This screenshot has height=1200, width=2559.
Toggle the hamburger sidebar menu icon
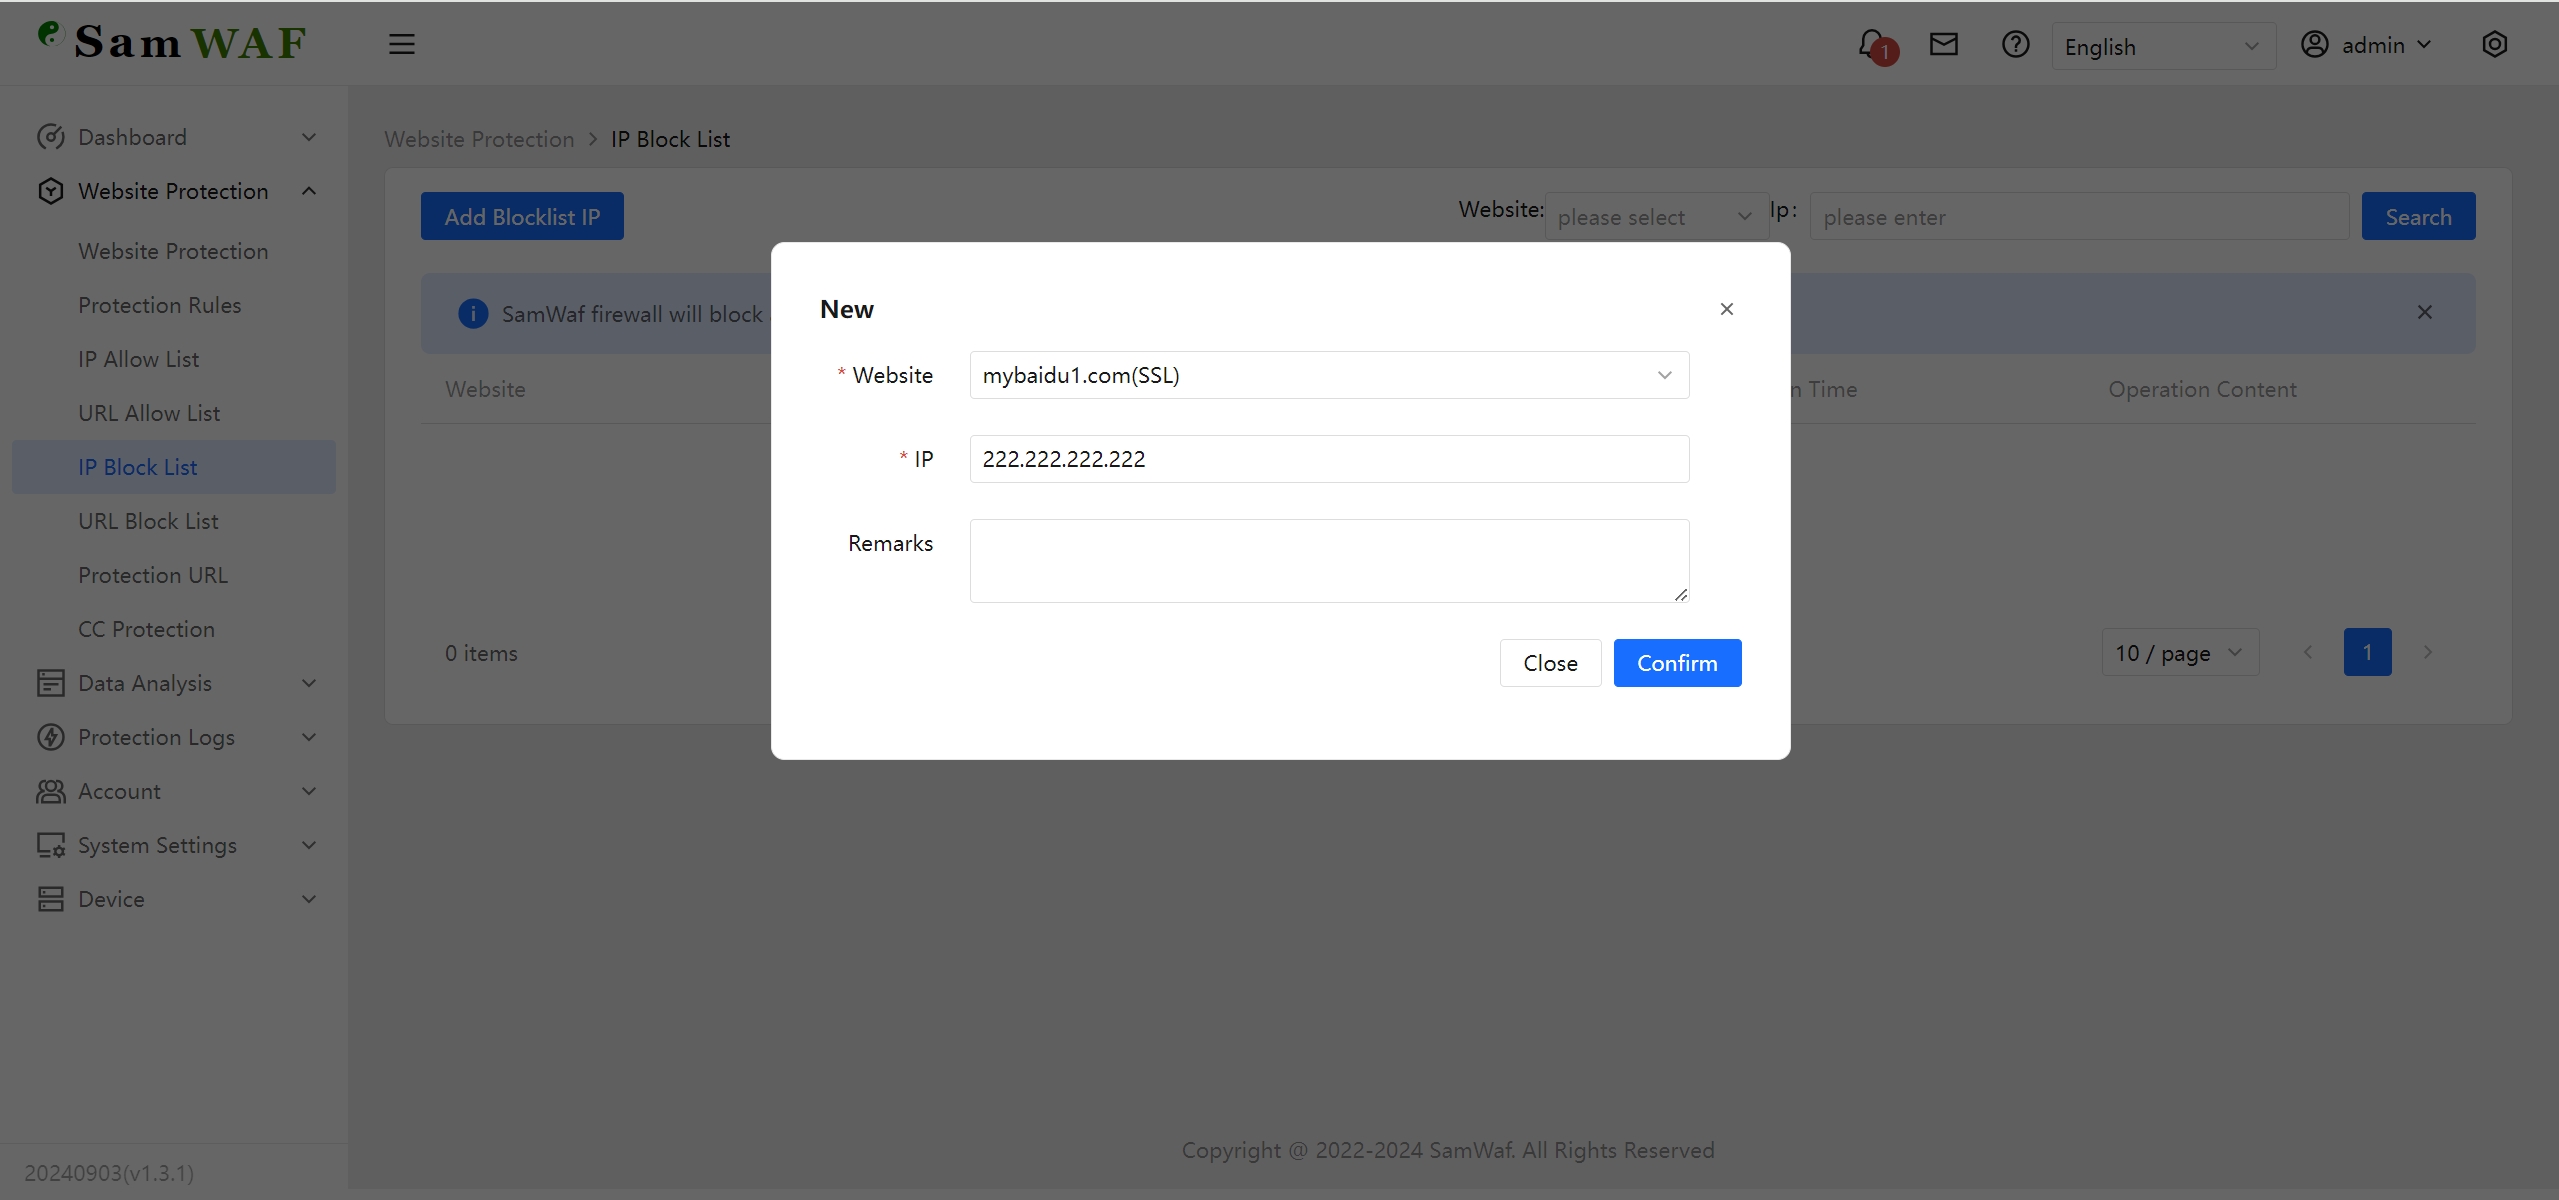pos(401,44)
